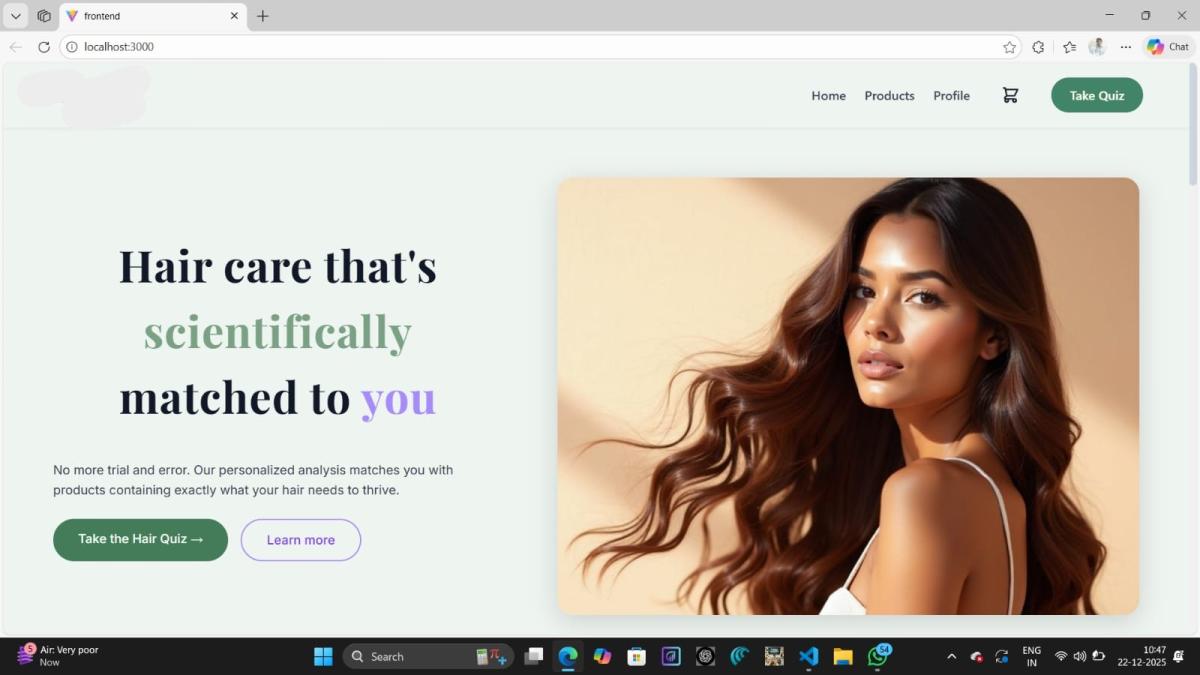Open the tab actions menu icon
The height and width of the screenshot is (675, 1200).
(44, 16)
